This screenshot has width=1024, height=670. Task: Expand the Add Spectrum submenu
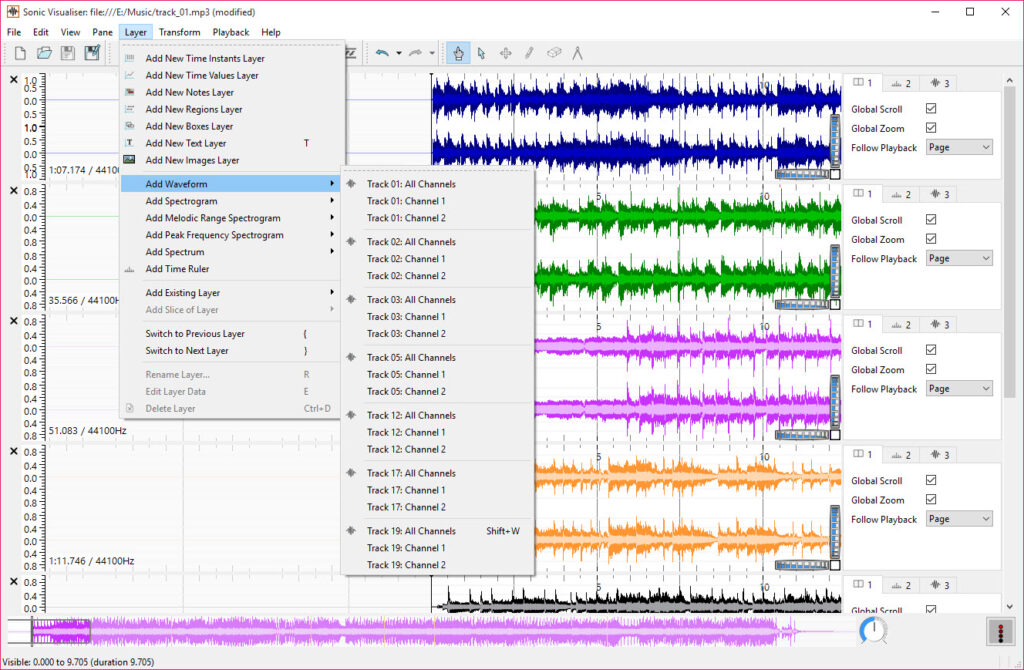(x=231, y=252)
